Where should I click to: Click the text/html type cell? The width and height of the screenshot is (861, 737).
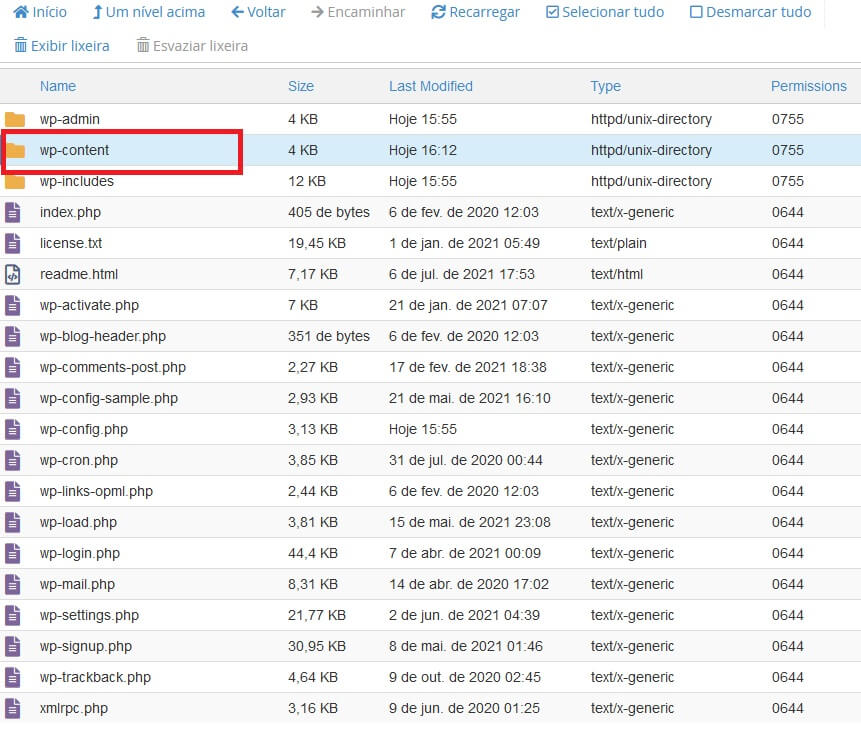pos(617,274)
